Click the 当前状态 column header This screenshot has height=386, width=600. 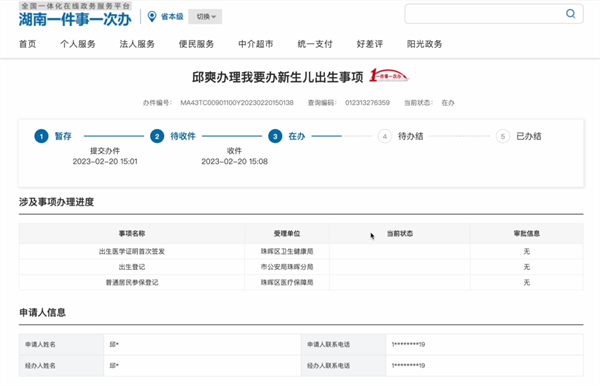(399, 233)
